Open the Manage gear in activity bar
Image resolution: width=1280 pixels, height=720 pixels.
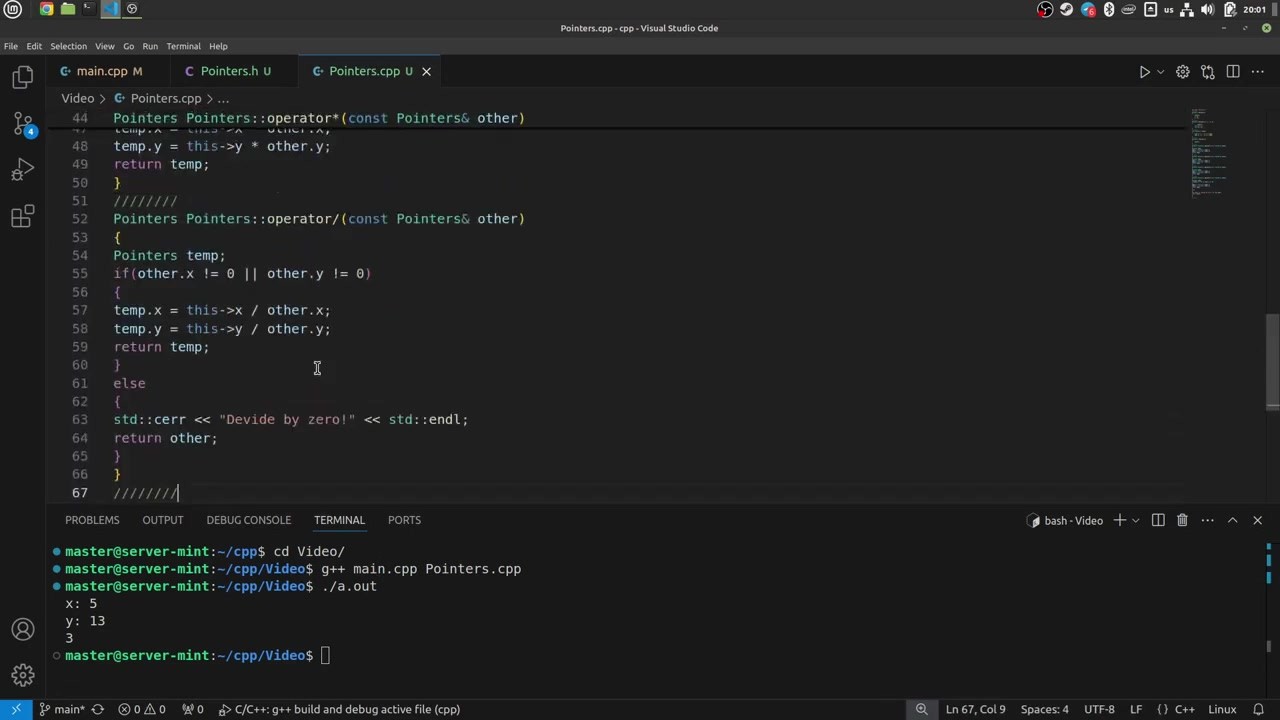click(x=22, y=675)
